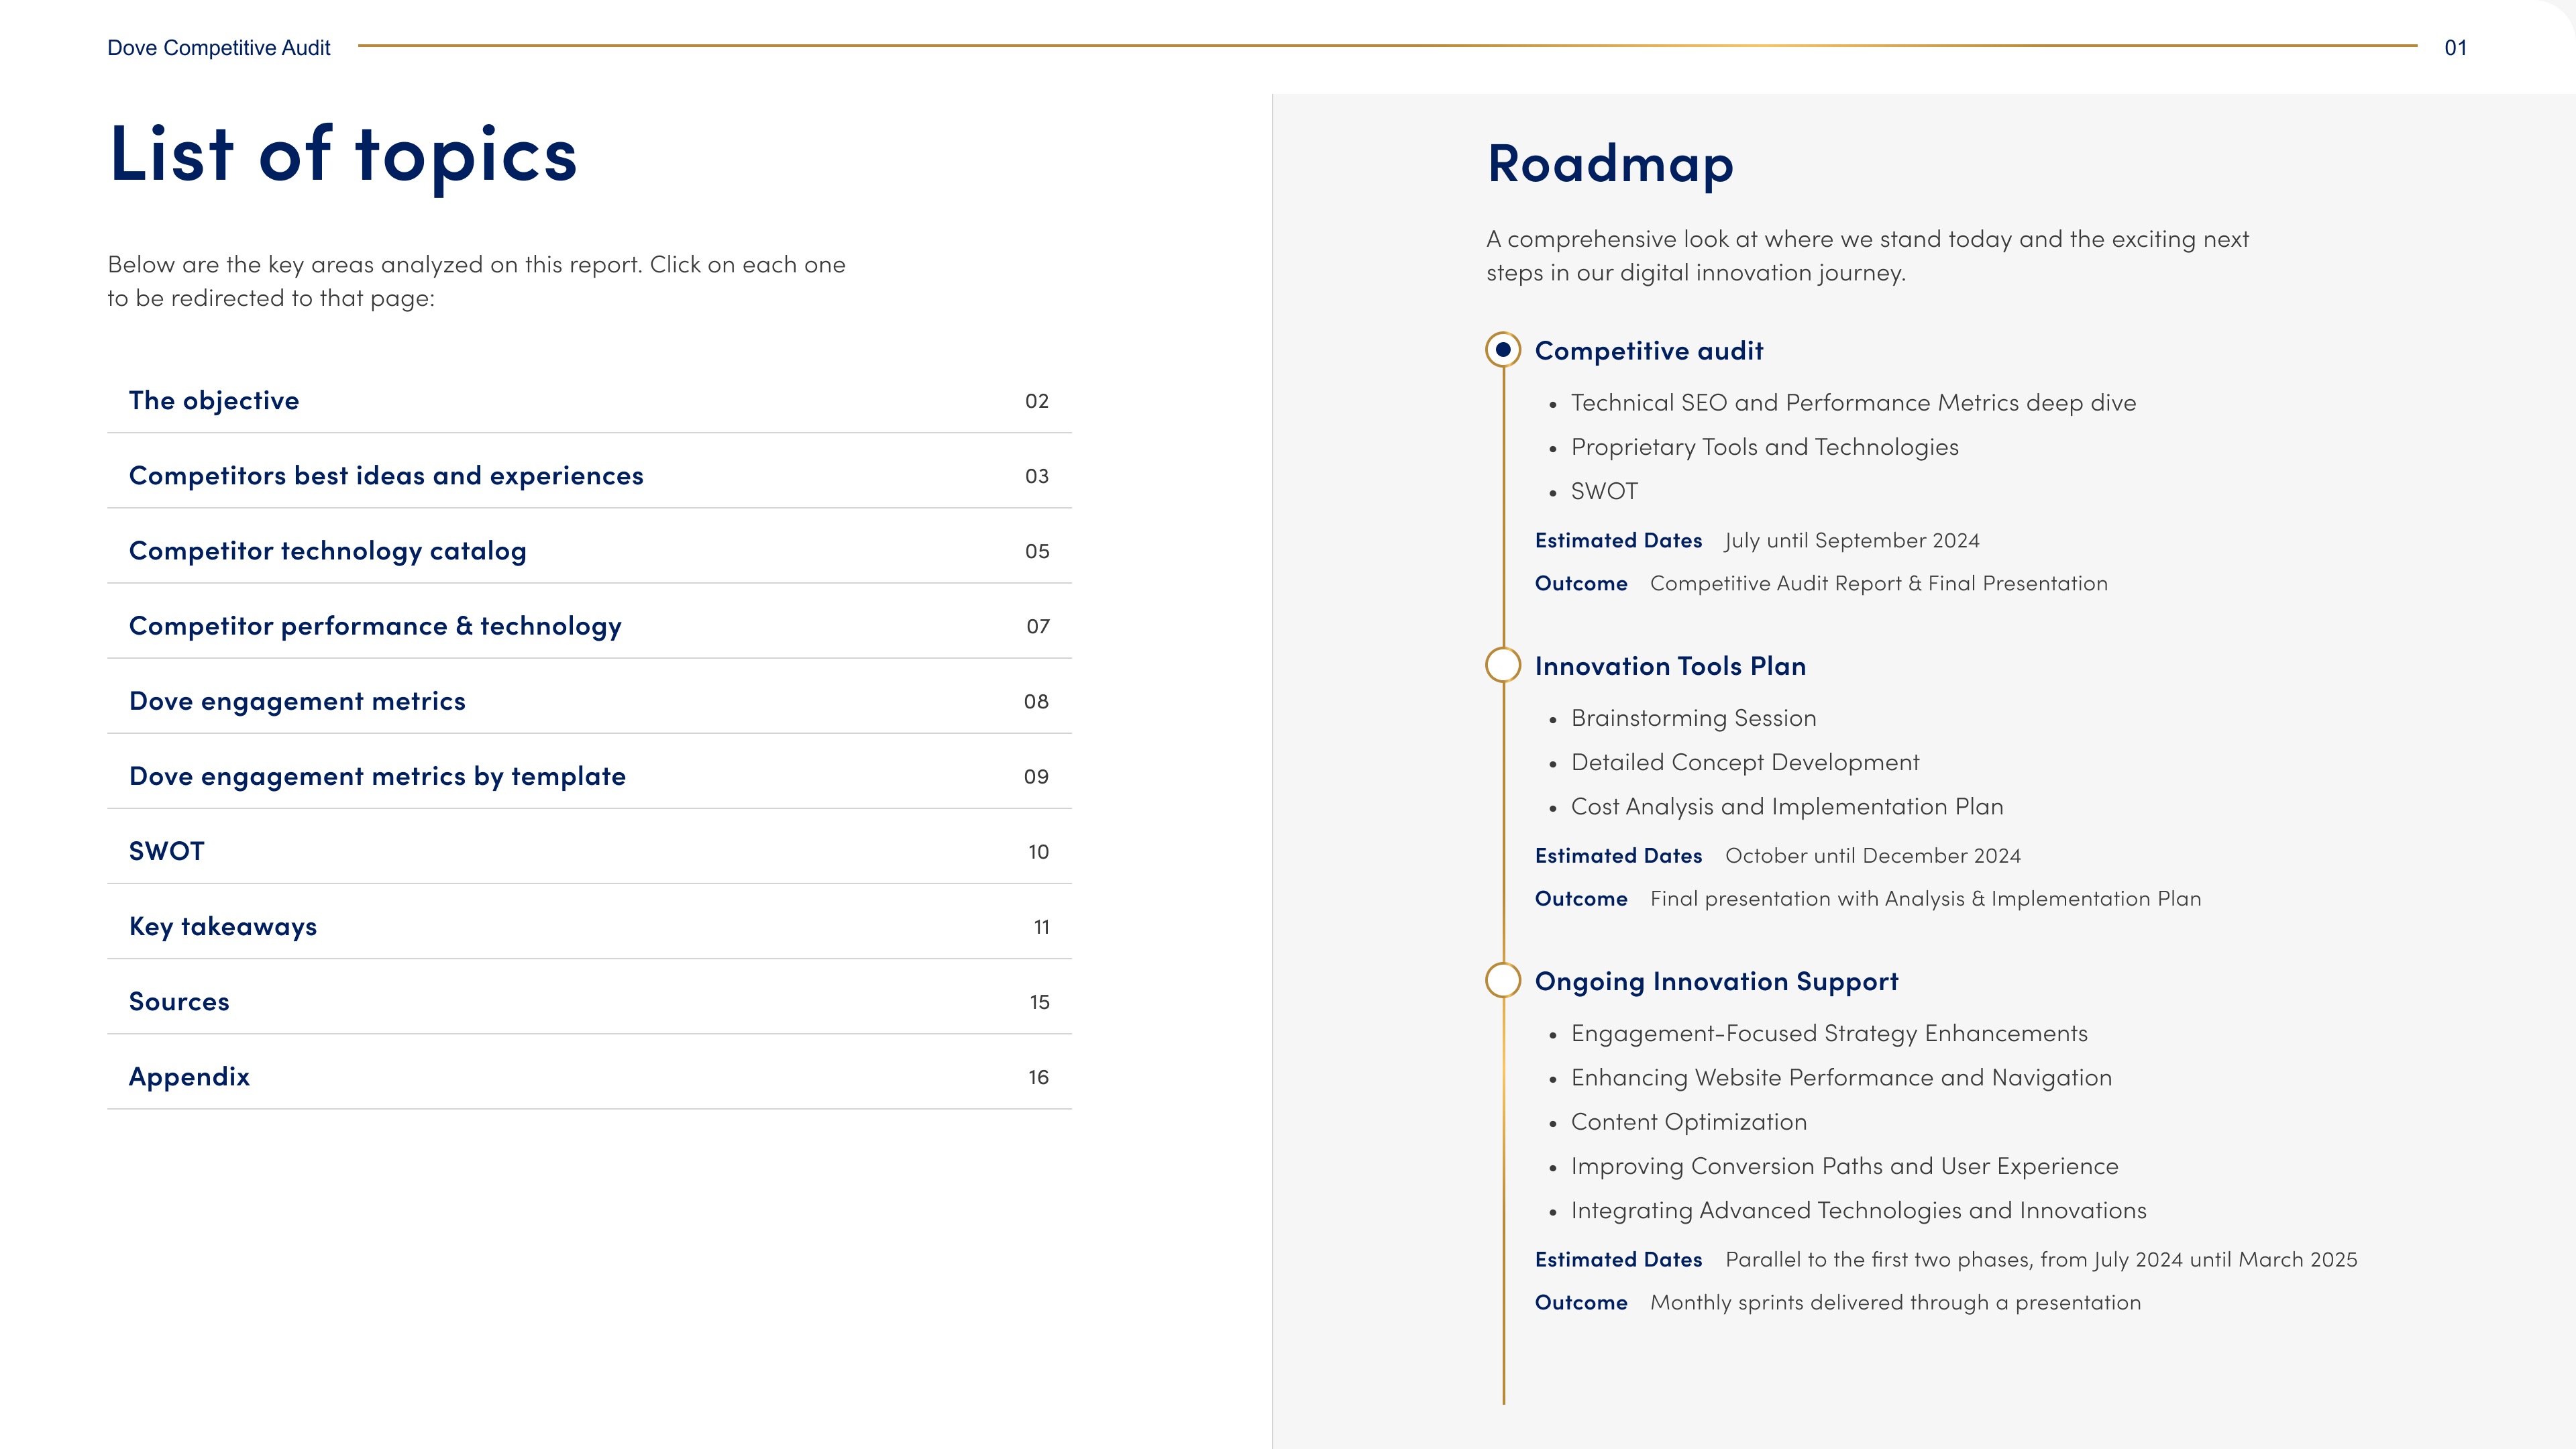Click 'Detailed Concept Development' bullet
2576x1449 pixels.
tap(1745, 762)
